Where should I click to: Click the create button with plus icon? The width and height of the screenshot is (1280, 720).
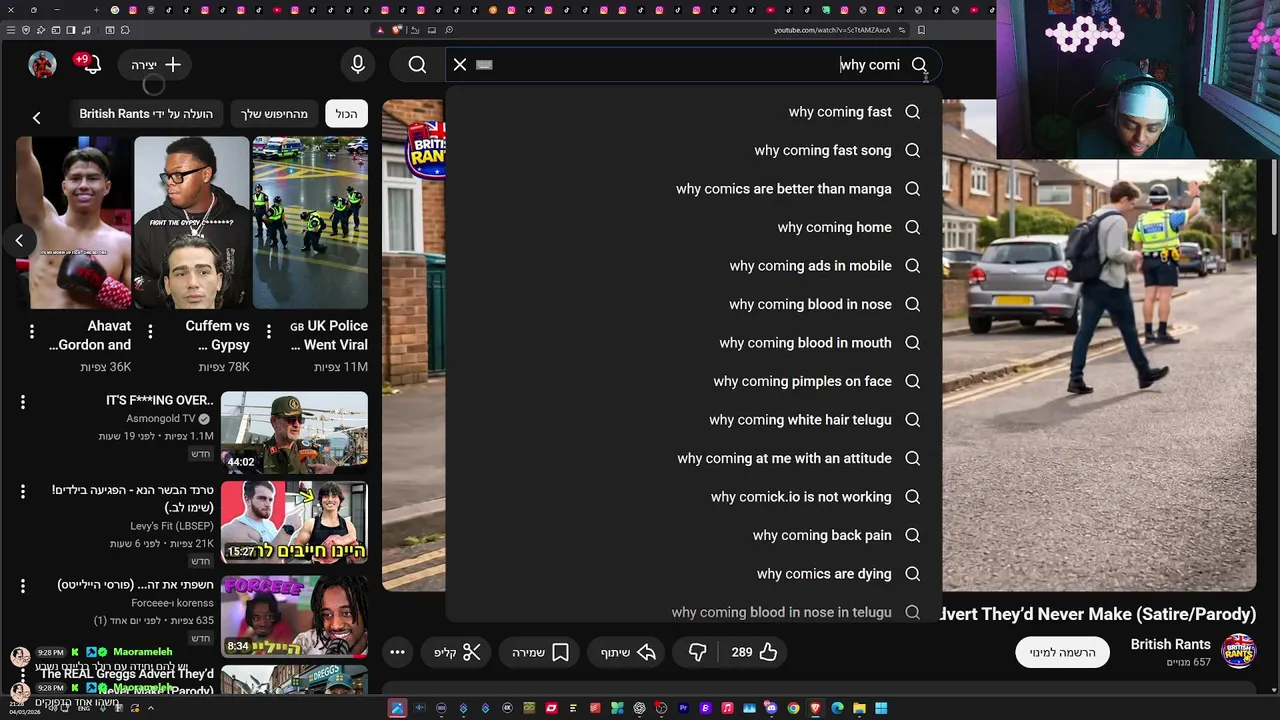click(x=156, y=65)
